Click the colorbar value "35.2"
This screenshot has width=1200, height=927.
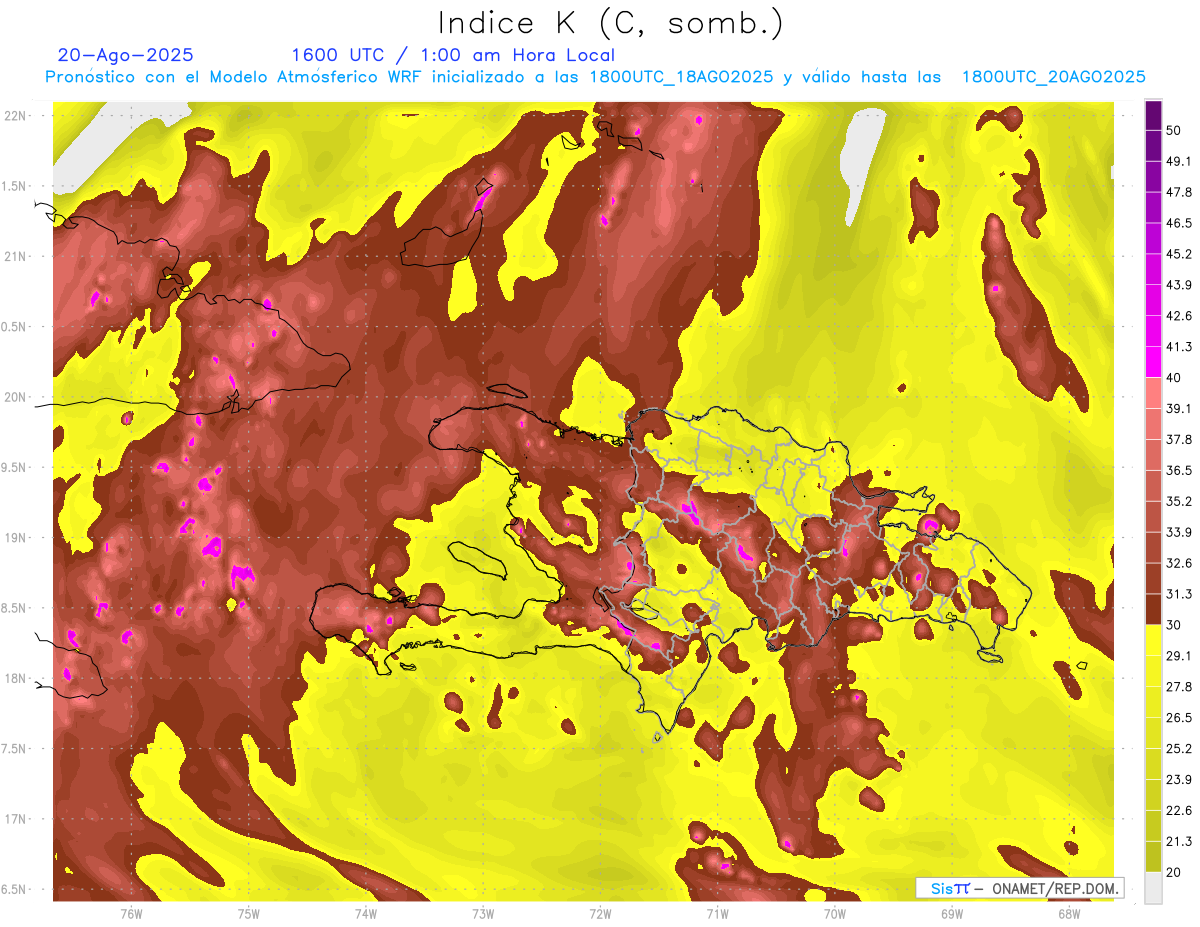coord(1178,501)
